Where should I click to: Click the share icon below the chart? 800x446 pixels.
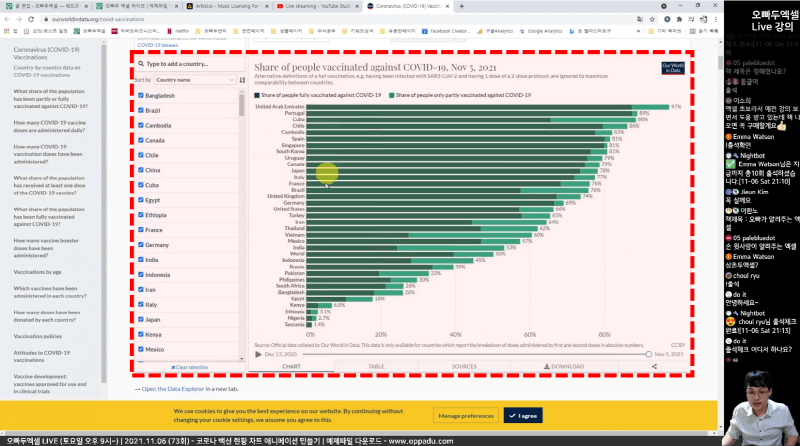(x=652, y=367)
